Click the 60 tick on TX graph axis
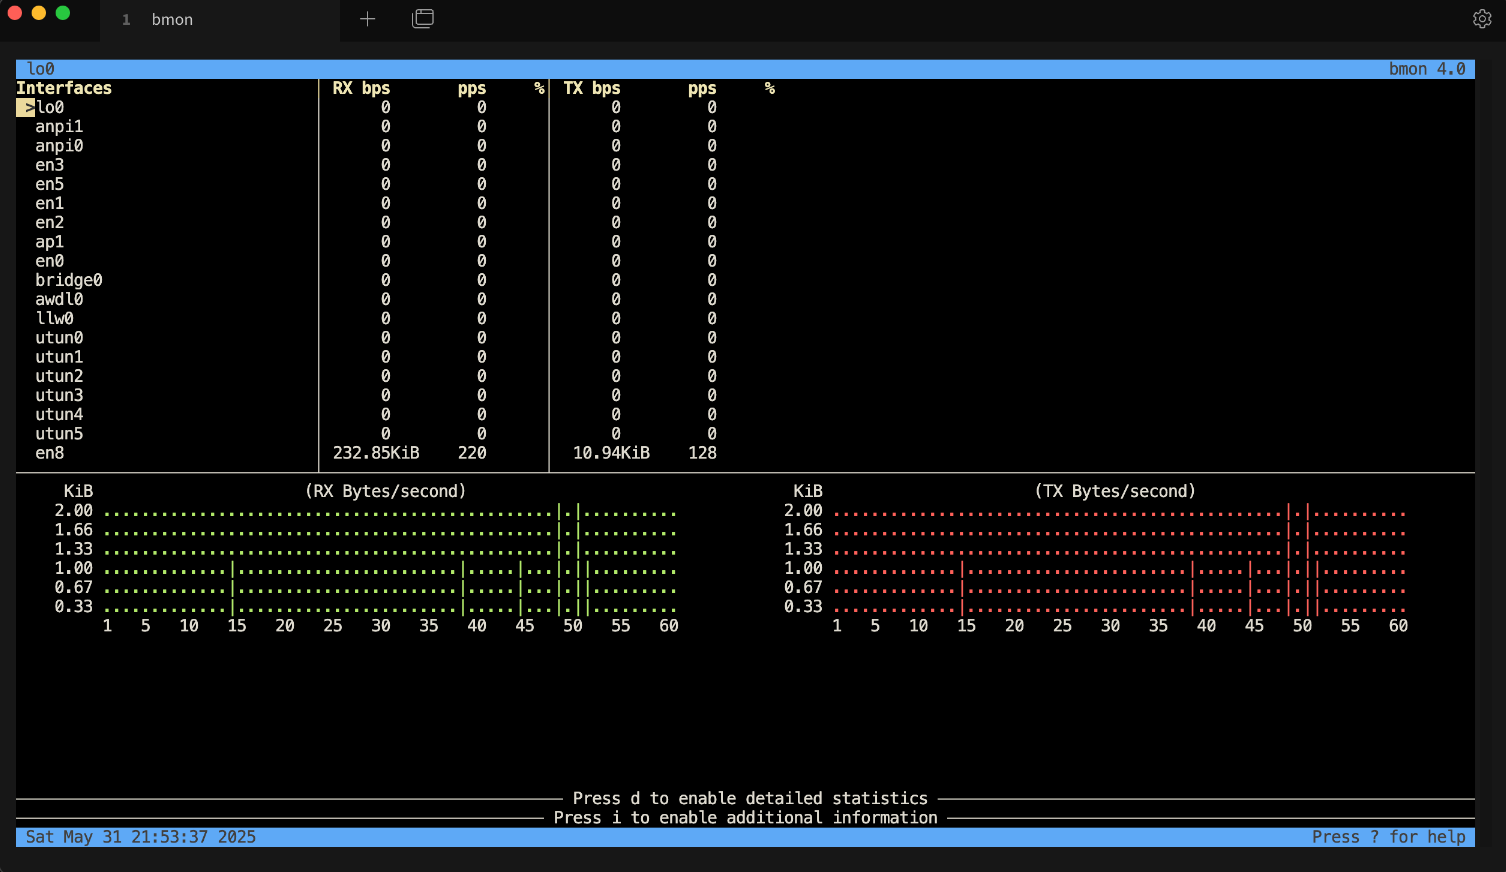This screenshot has height=872, width=1506. [1398, 626]
